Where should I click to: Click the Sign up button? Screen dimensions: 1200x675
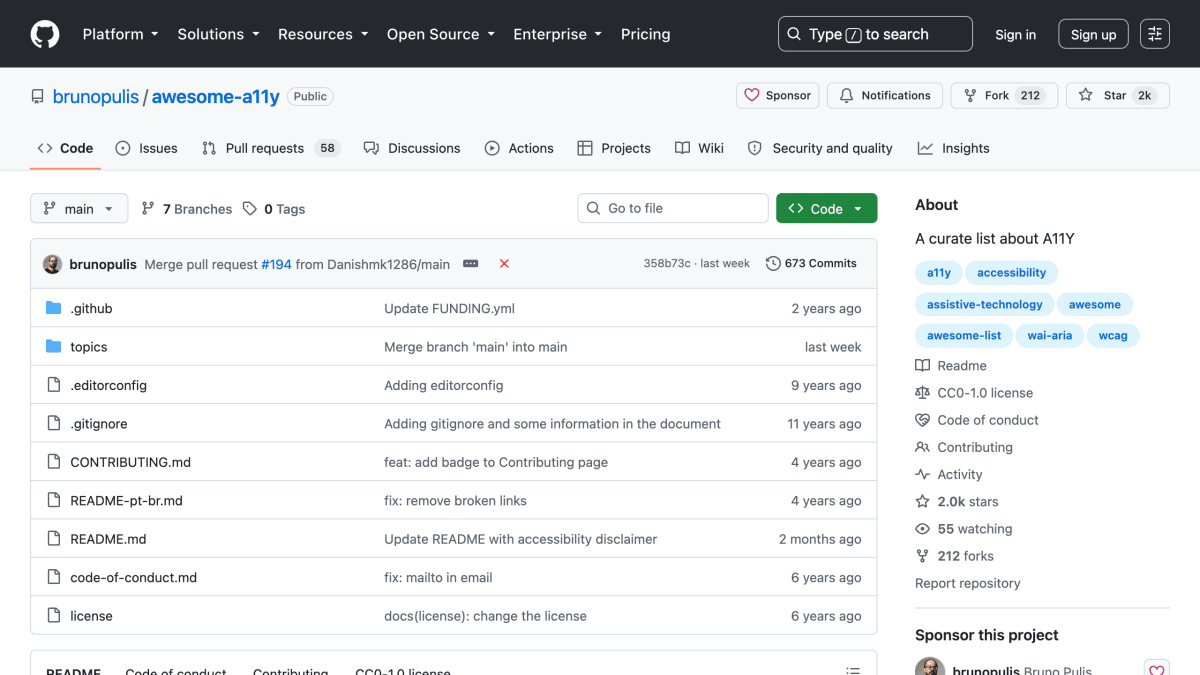coord(1093,34)
